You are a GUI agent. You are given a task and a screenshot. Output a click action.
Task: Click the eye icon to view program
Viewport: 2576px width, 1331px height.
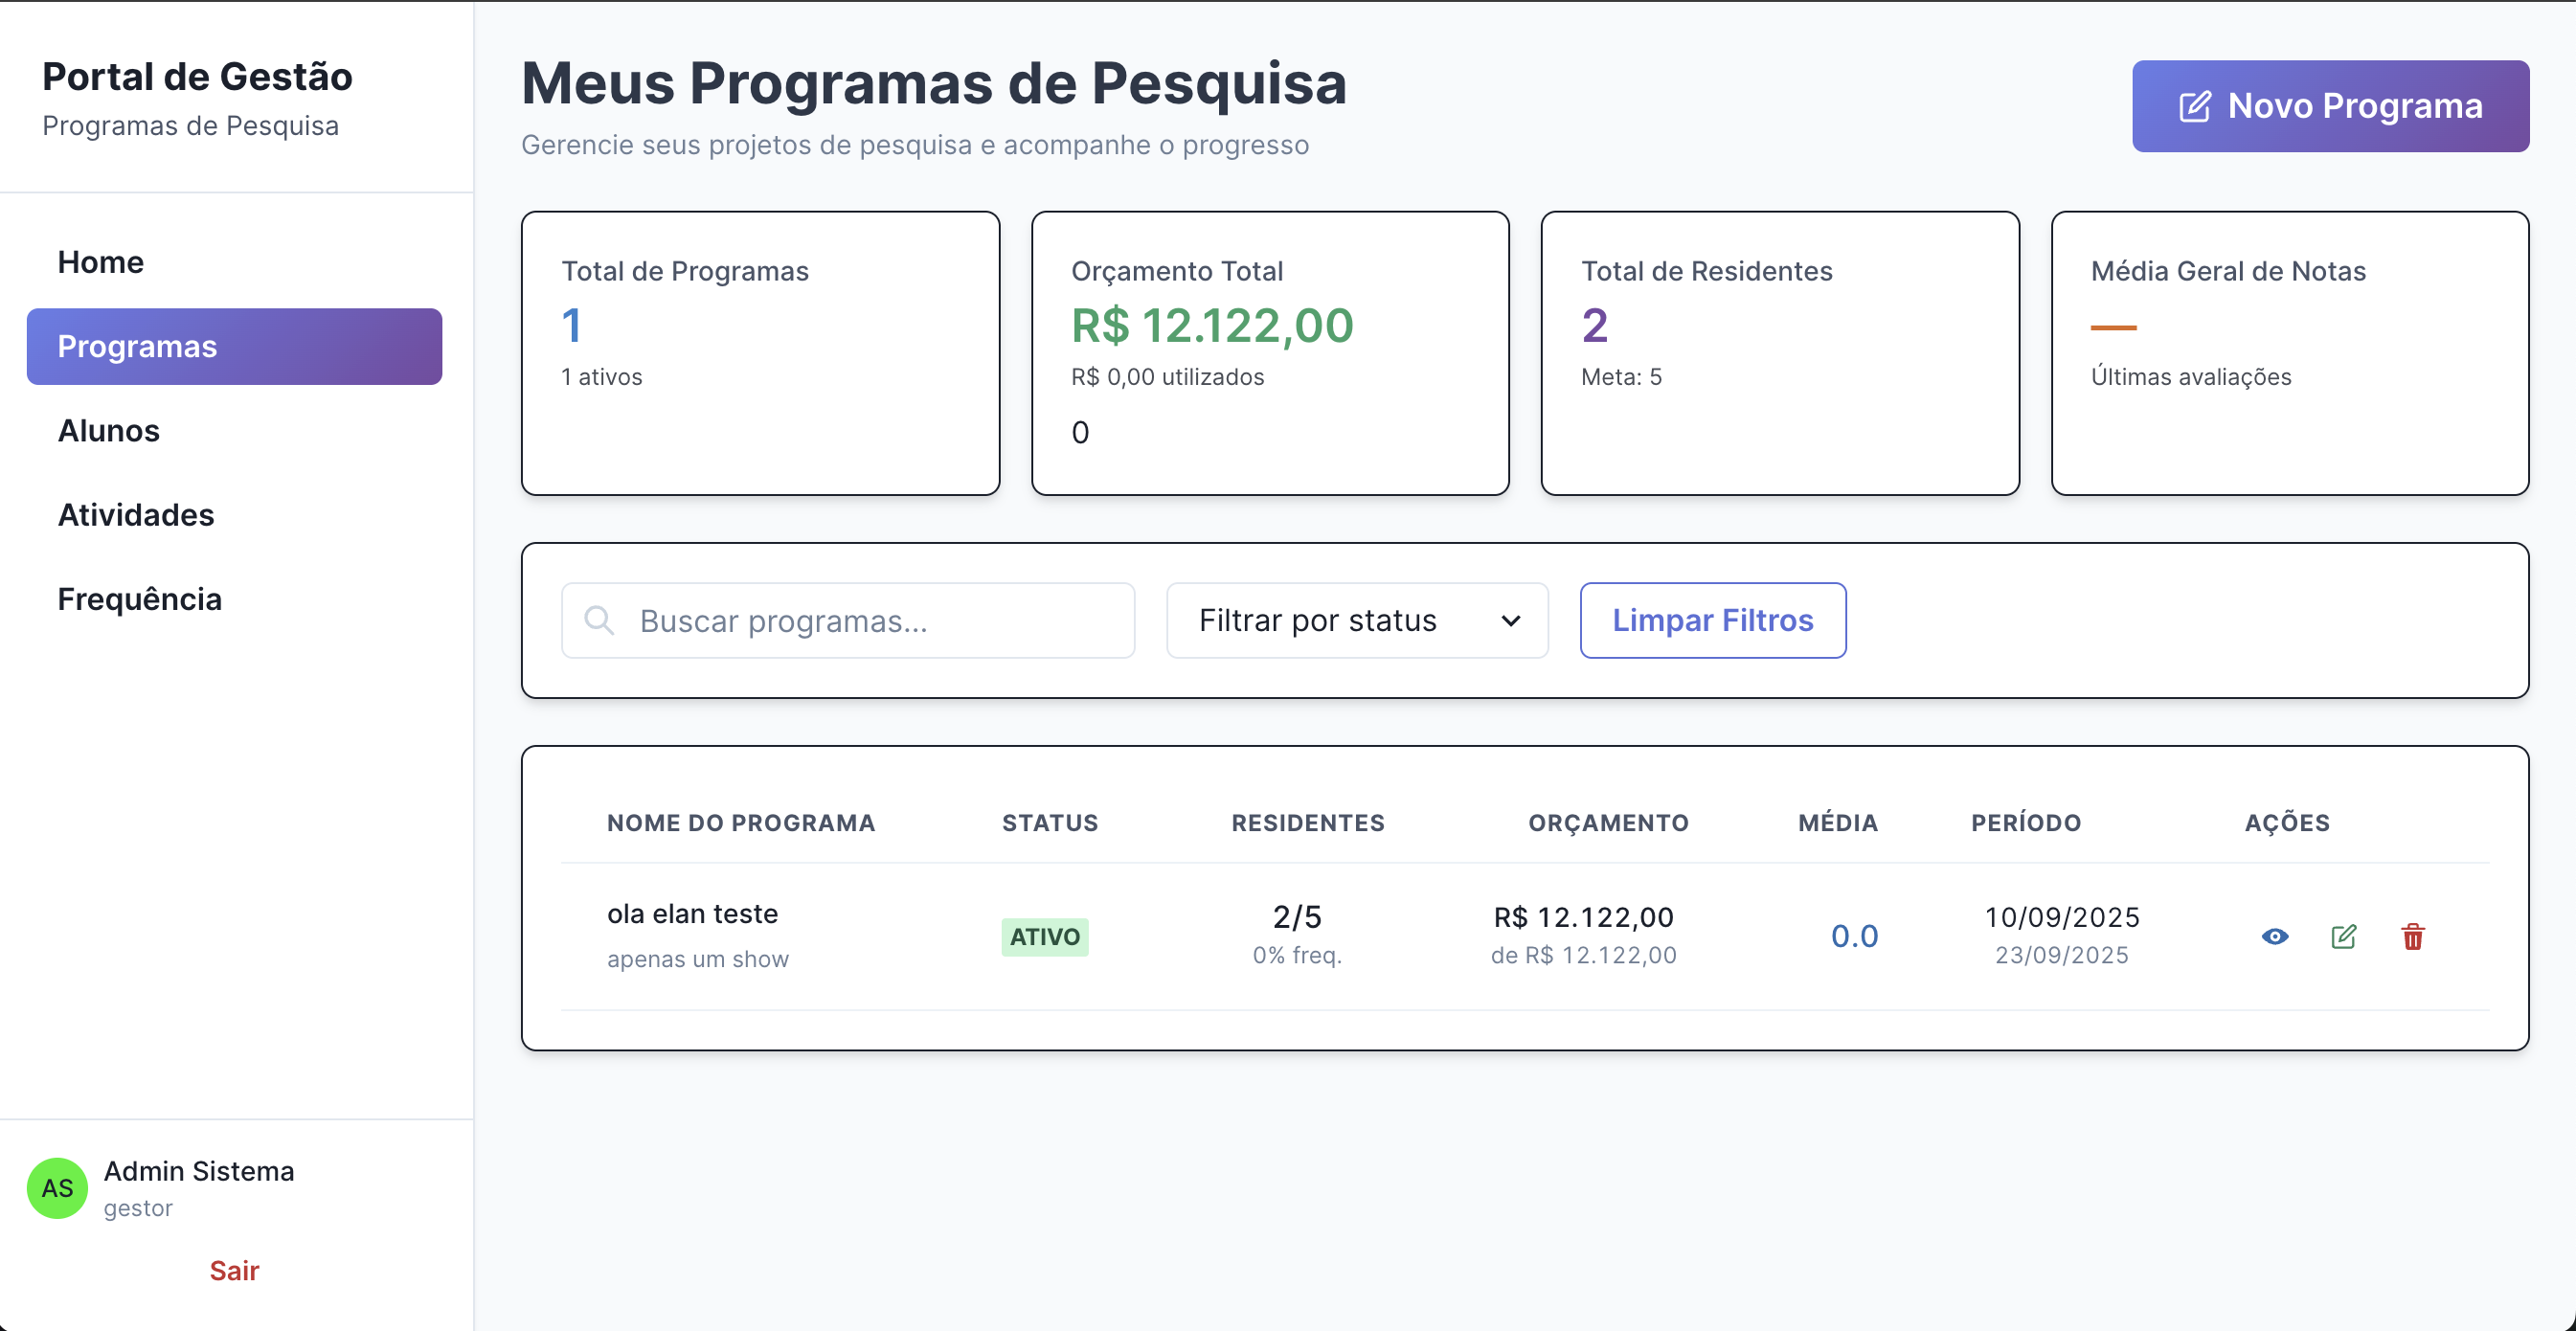click(x=2275, y=936)
